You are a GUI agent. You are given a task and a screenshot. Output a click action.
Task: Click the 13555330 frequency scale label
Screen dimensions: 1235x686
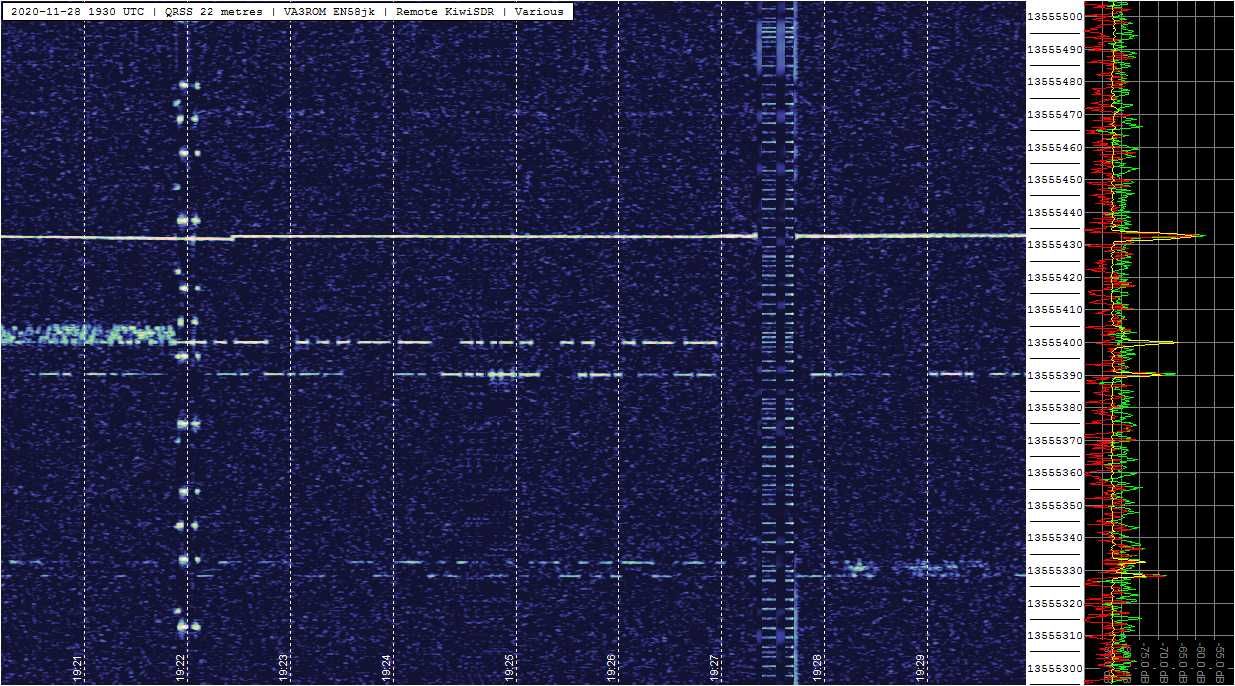coord(1055,571)
